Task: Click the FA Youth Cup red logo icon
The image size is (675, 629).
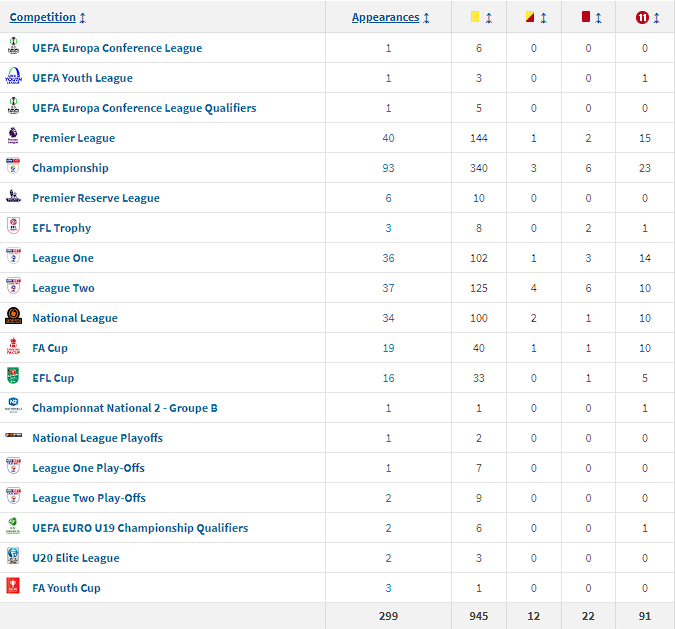Action: (x=13, y=586)
